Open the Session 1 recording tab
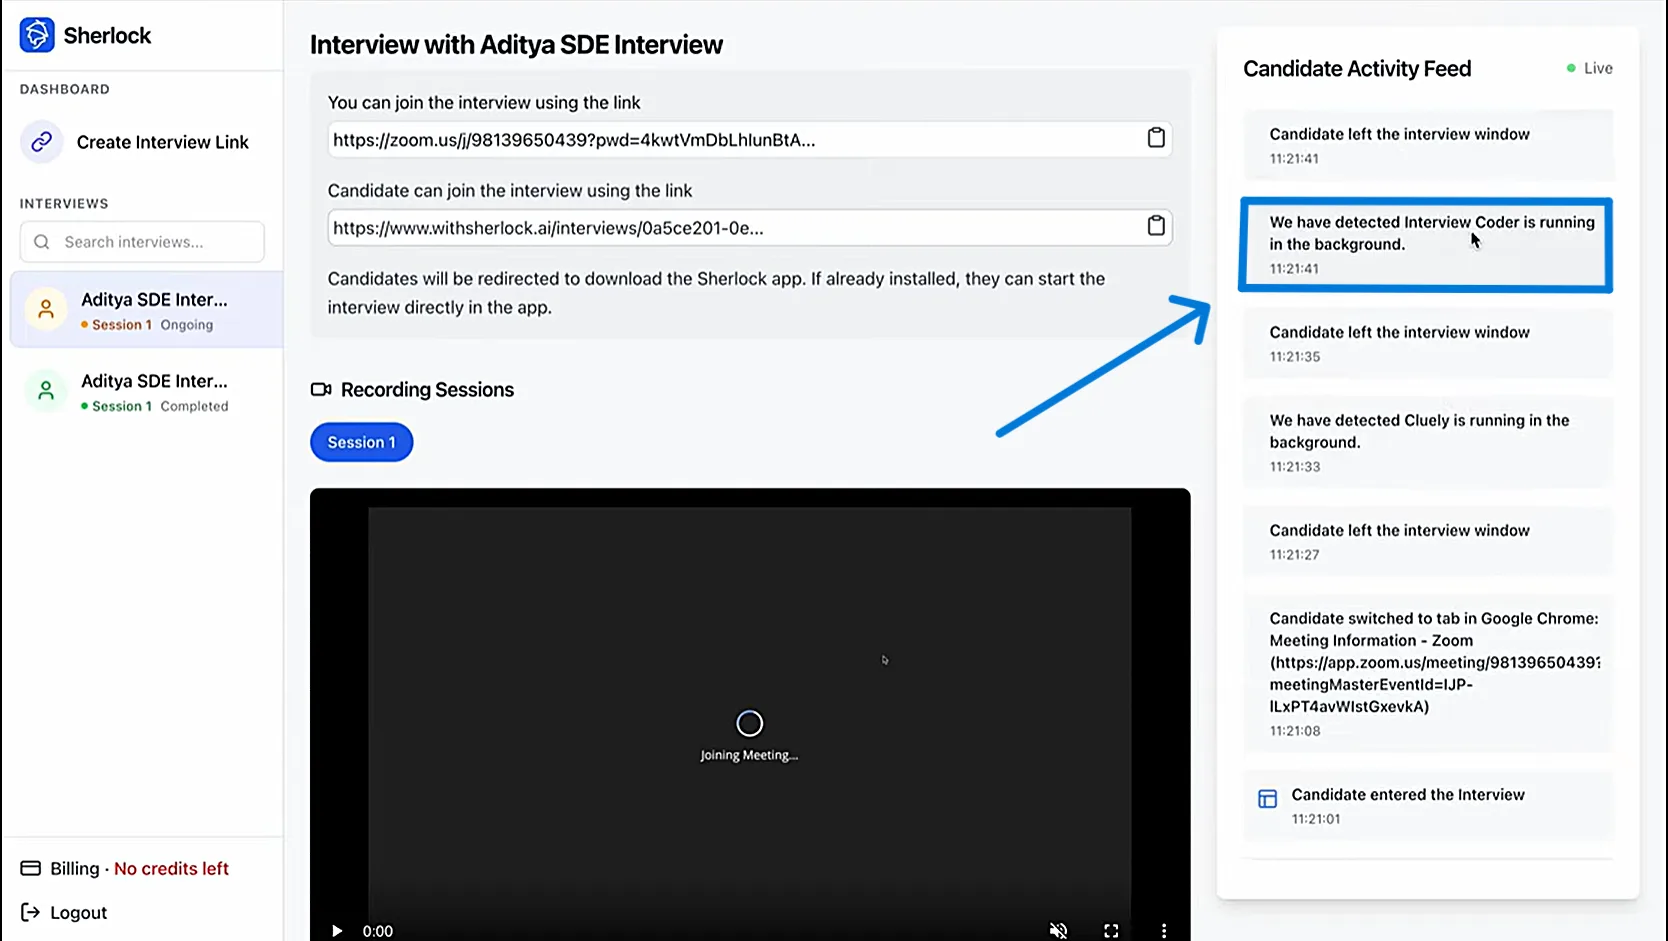The height and width of the screenshot is (941, 1668). tap(361, 442)
